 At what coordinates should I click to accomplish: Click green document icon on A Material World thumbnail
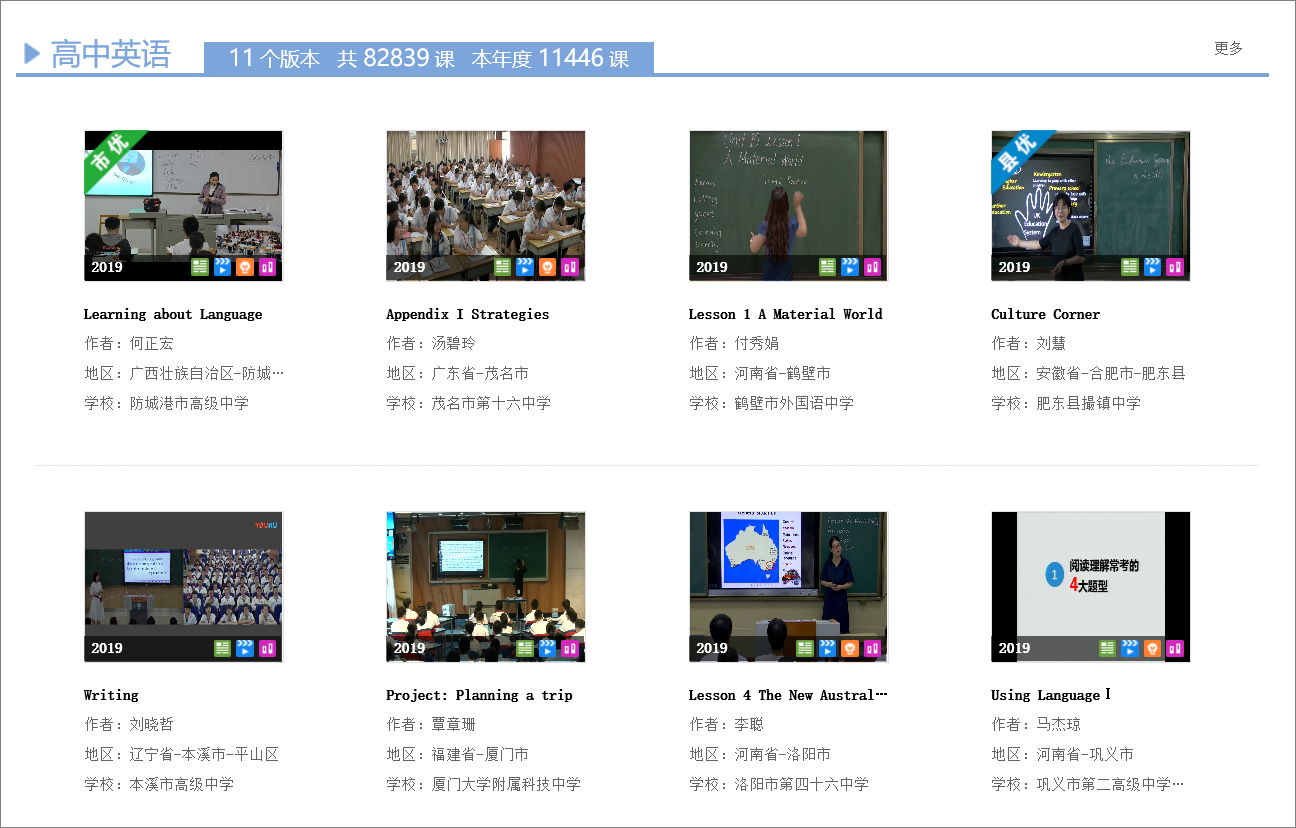point(827,267)
